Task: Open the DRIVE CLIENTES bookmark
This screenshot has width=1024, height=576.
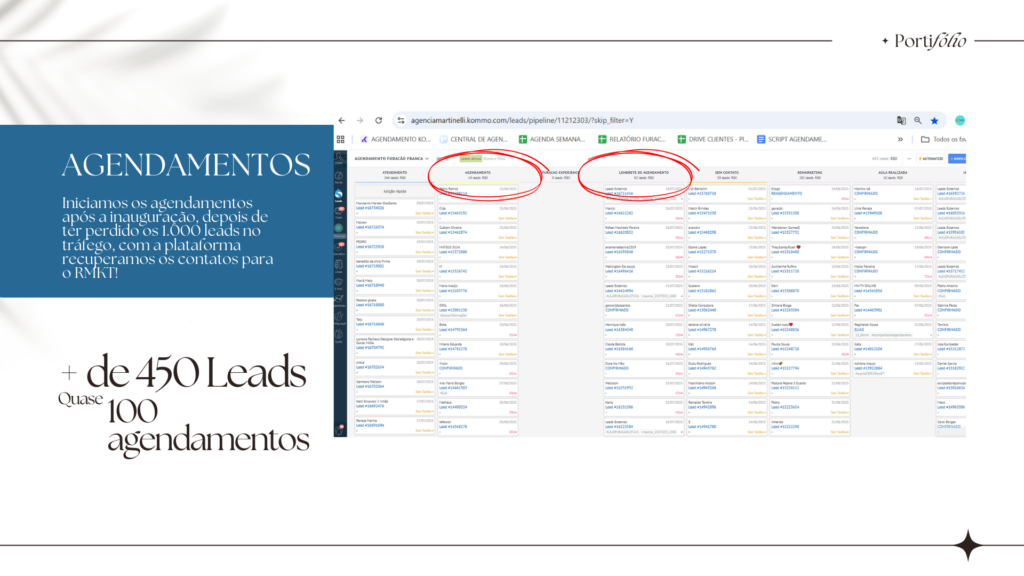Action: pos(713,140)
